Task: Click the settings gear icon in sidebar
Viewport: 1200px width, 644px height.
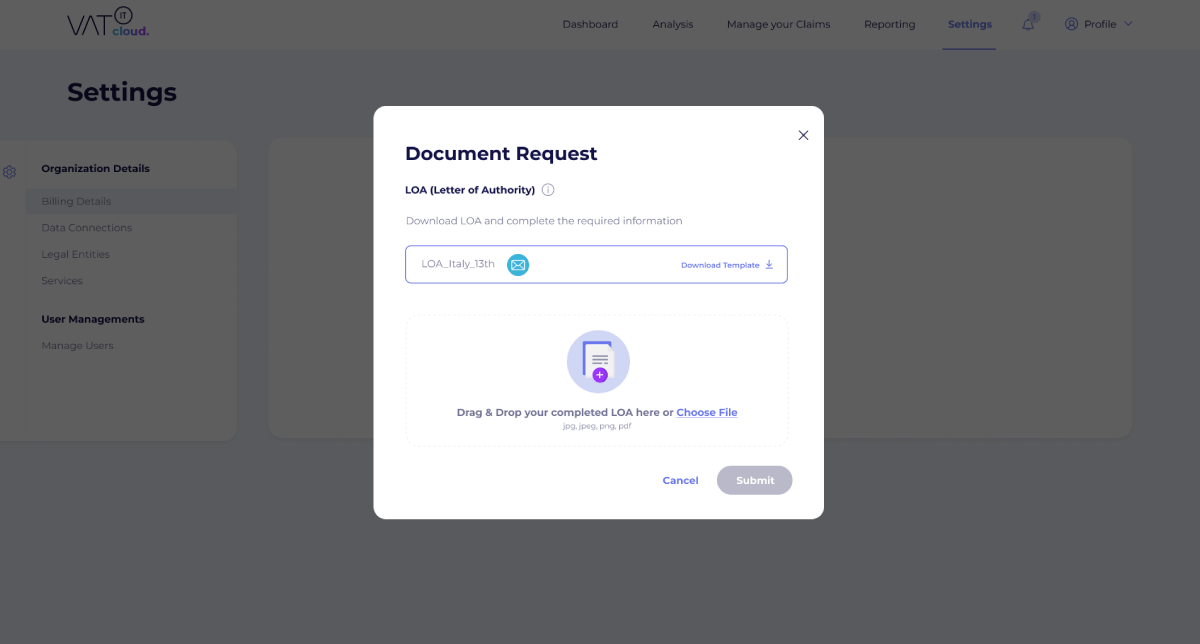Action: [x=10, y=172]
